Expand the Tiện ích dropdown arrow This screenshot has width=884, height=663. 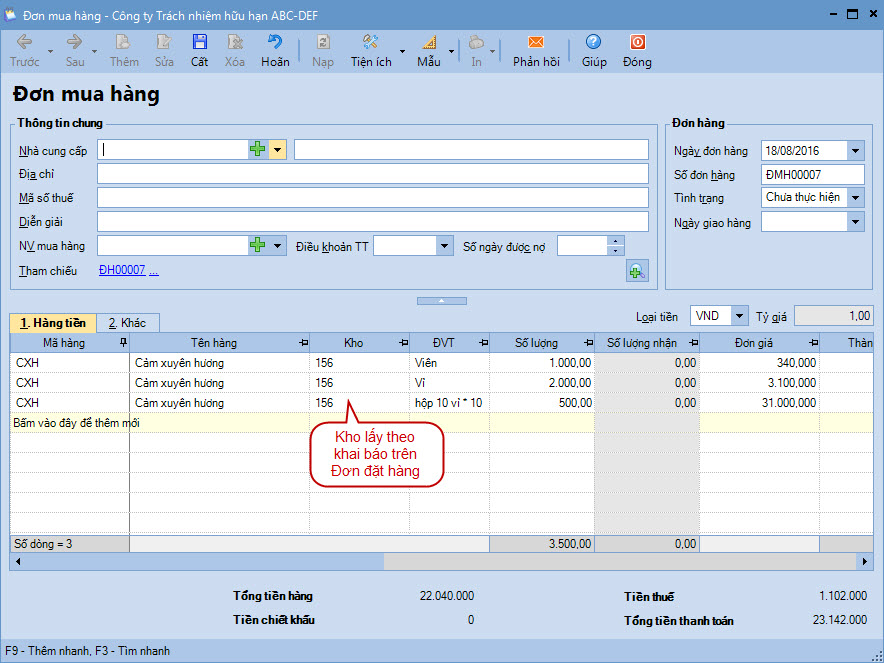click(403, 51)
